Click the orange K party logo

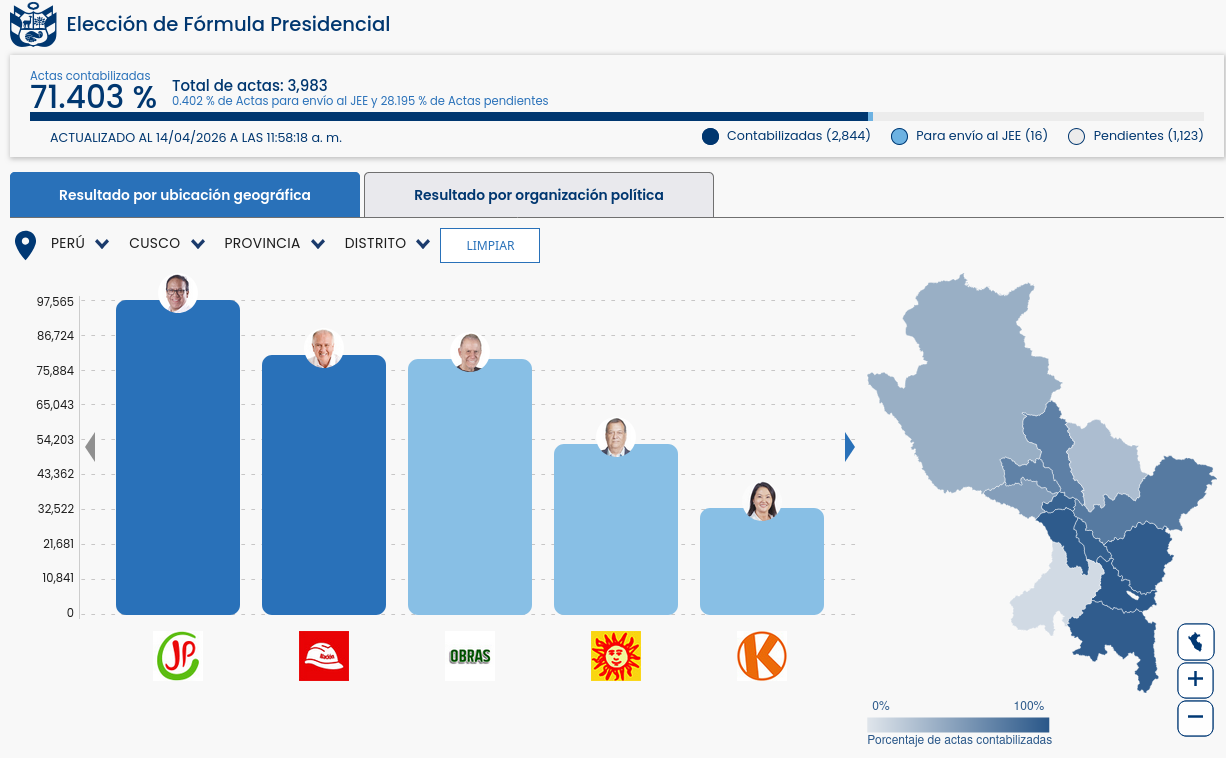(762, 656)
